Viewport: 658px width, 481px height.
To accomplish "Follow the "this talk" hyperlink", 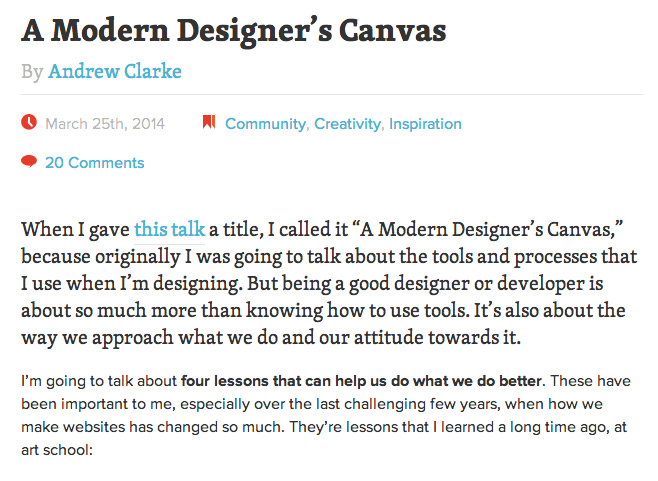I will click(169, 227).
